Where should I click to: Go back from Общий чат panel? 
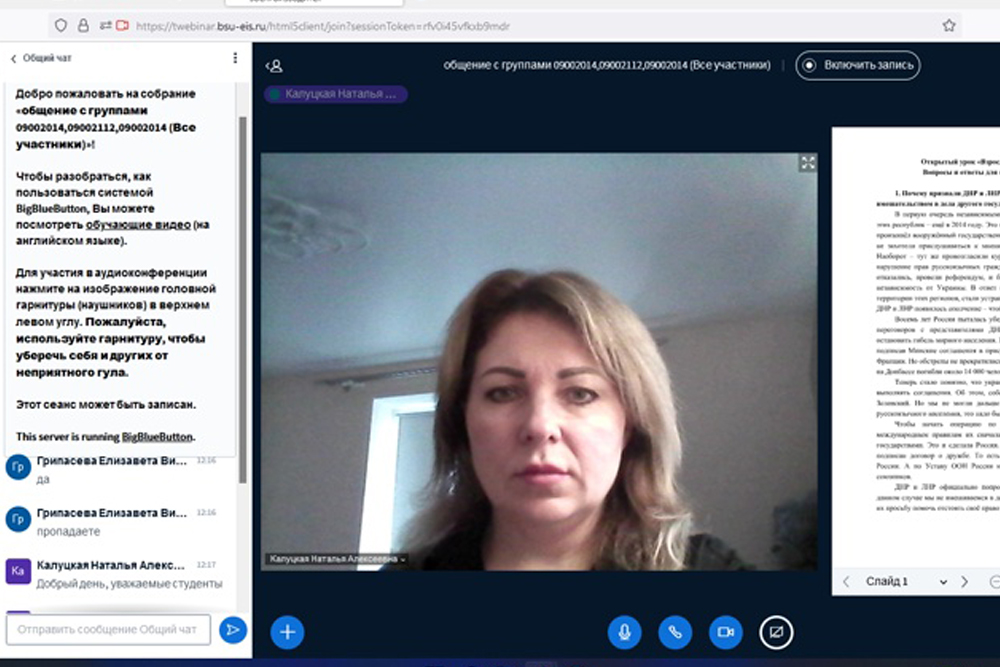pos(13,59)
